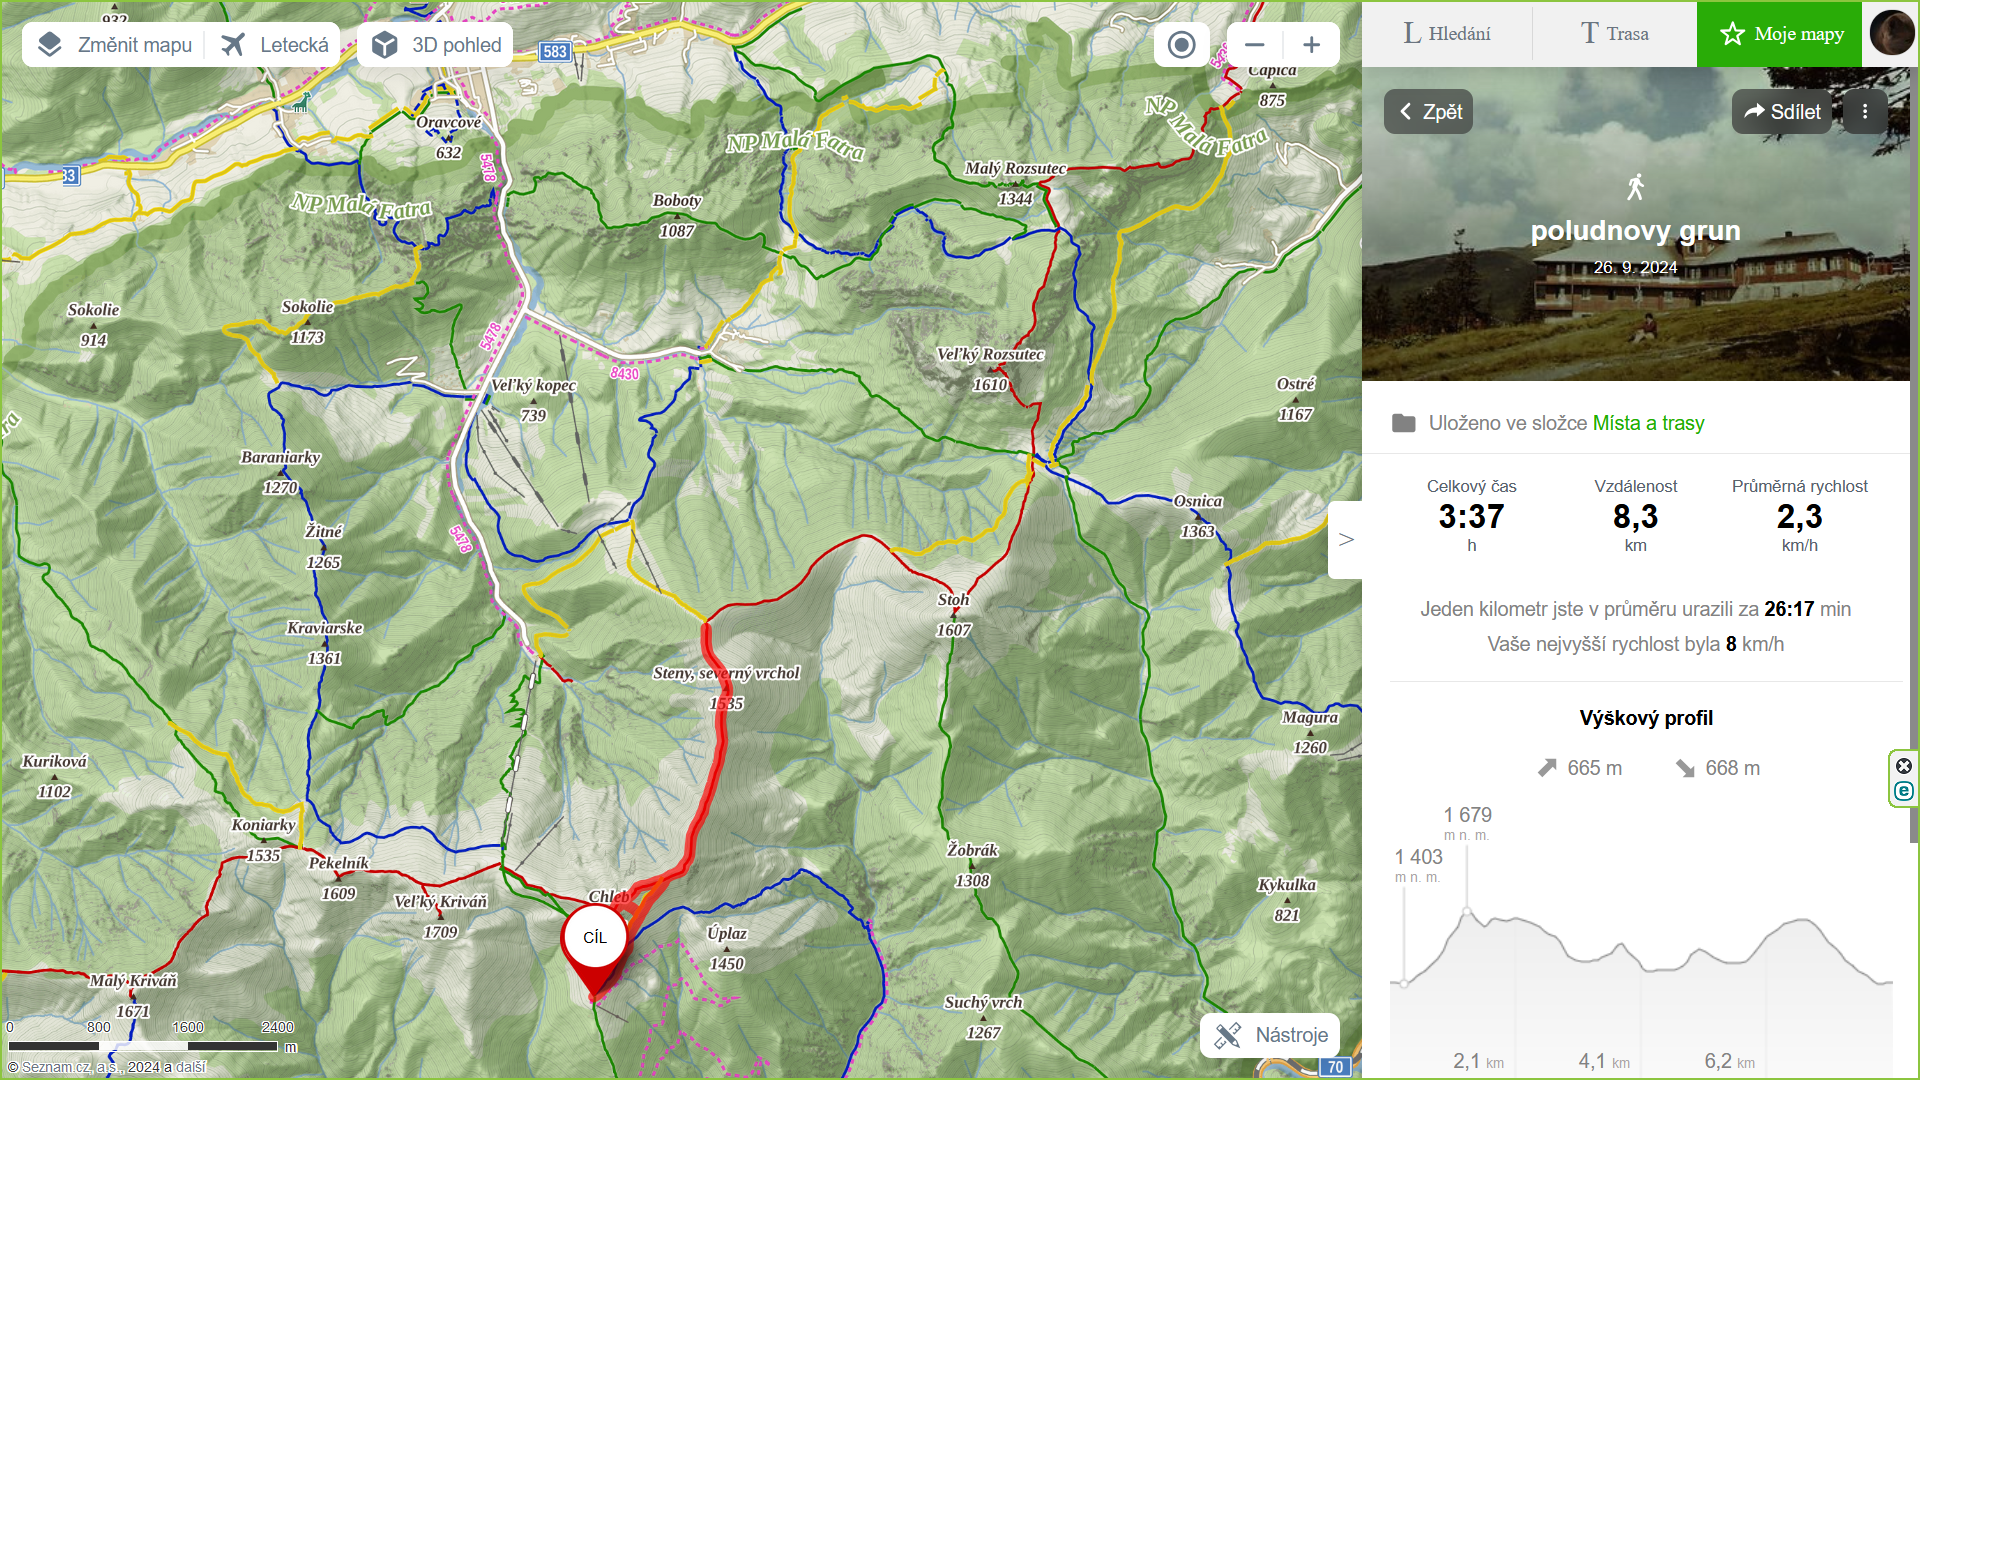The height and width of the screenshot is (1548, 2004).
Task: Toggle the Letecká aerial map view
Action: pyautogui.click(x=274, y=45)
